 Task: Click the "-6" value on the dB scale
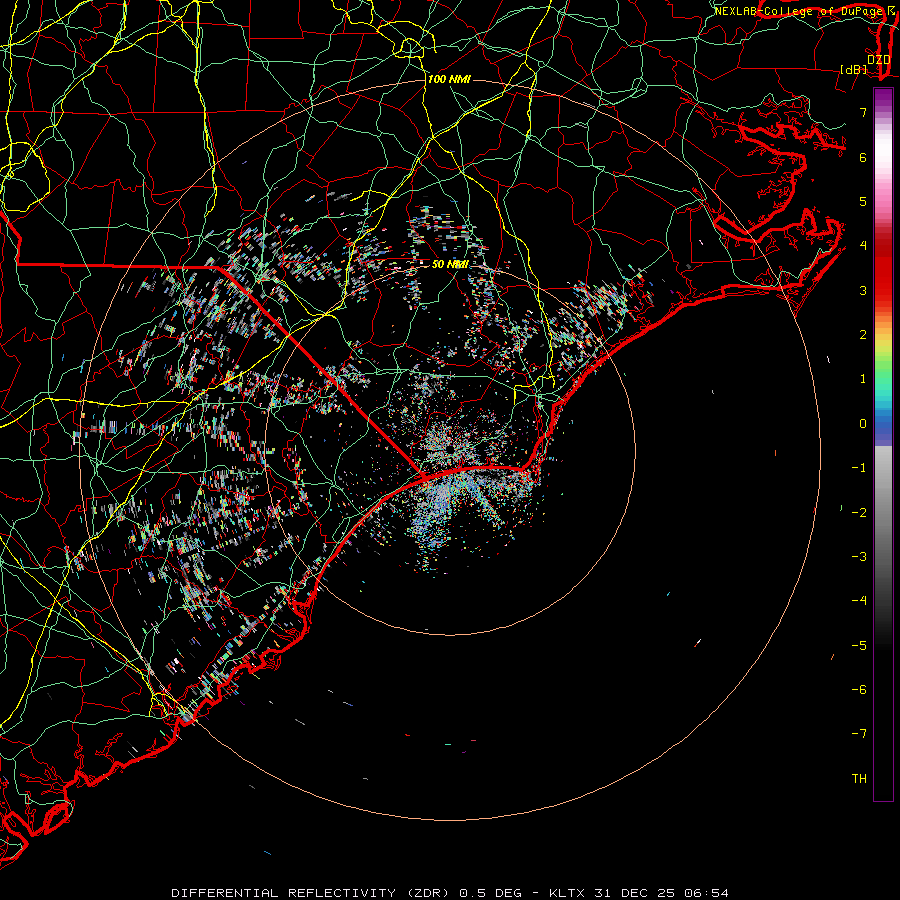[859, 690]
